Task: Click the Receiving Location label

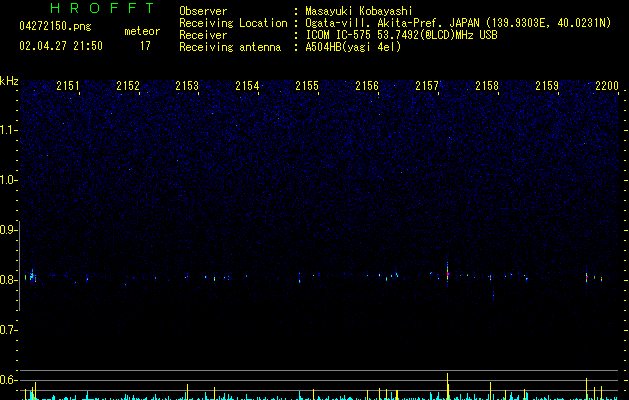Action: (233, 23)
